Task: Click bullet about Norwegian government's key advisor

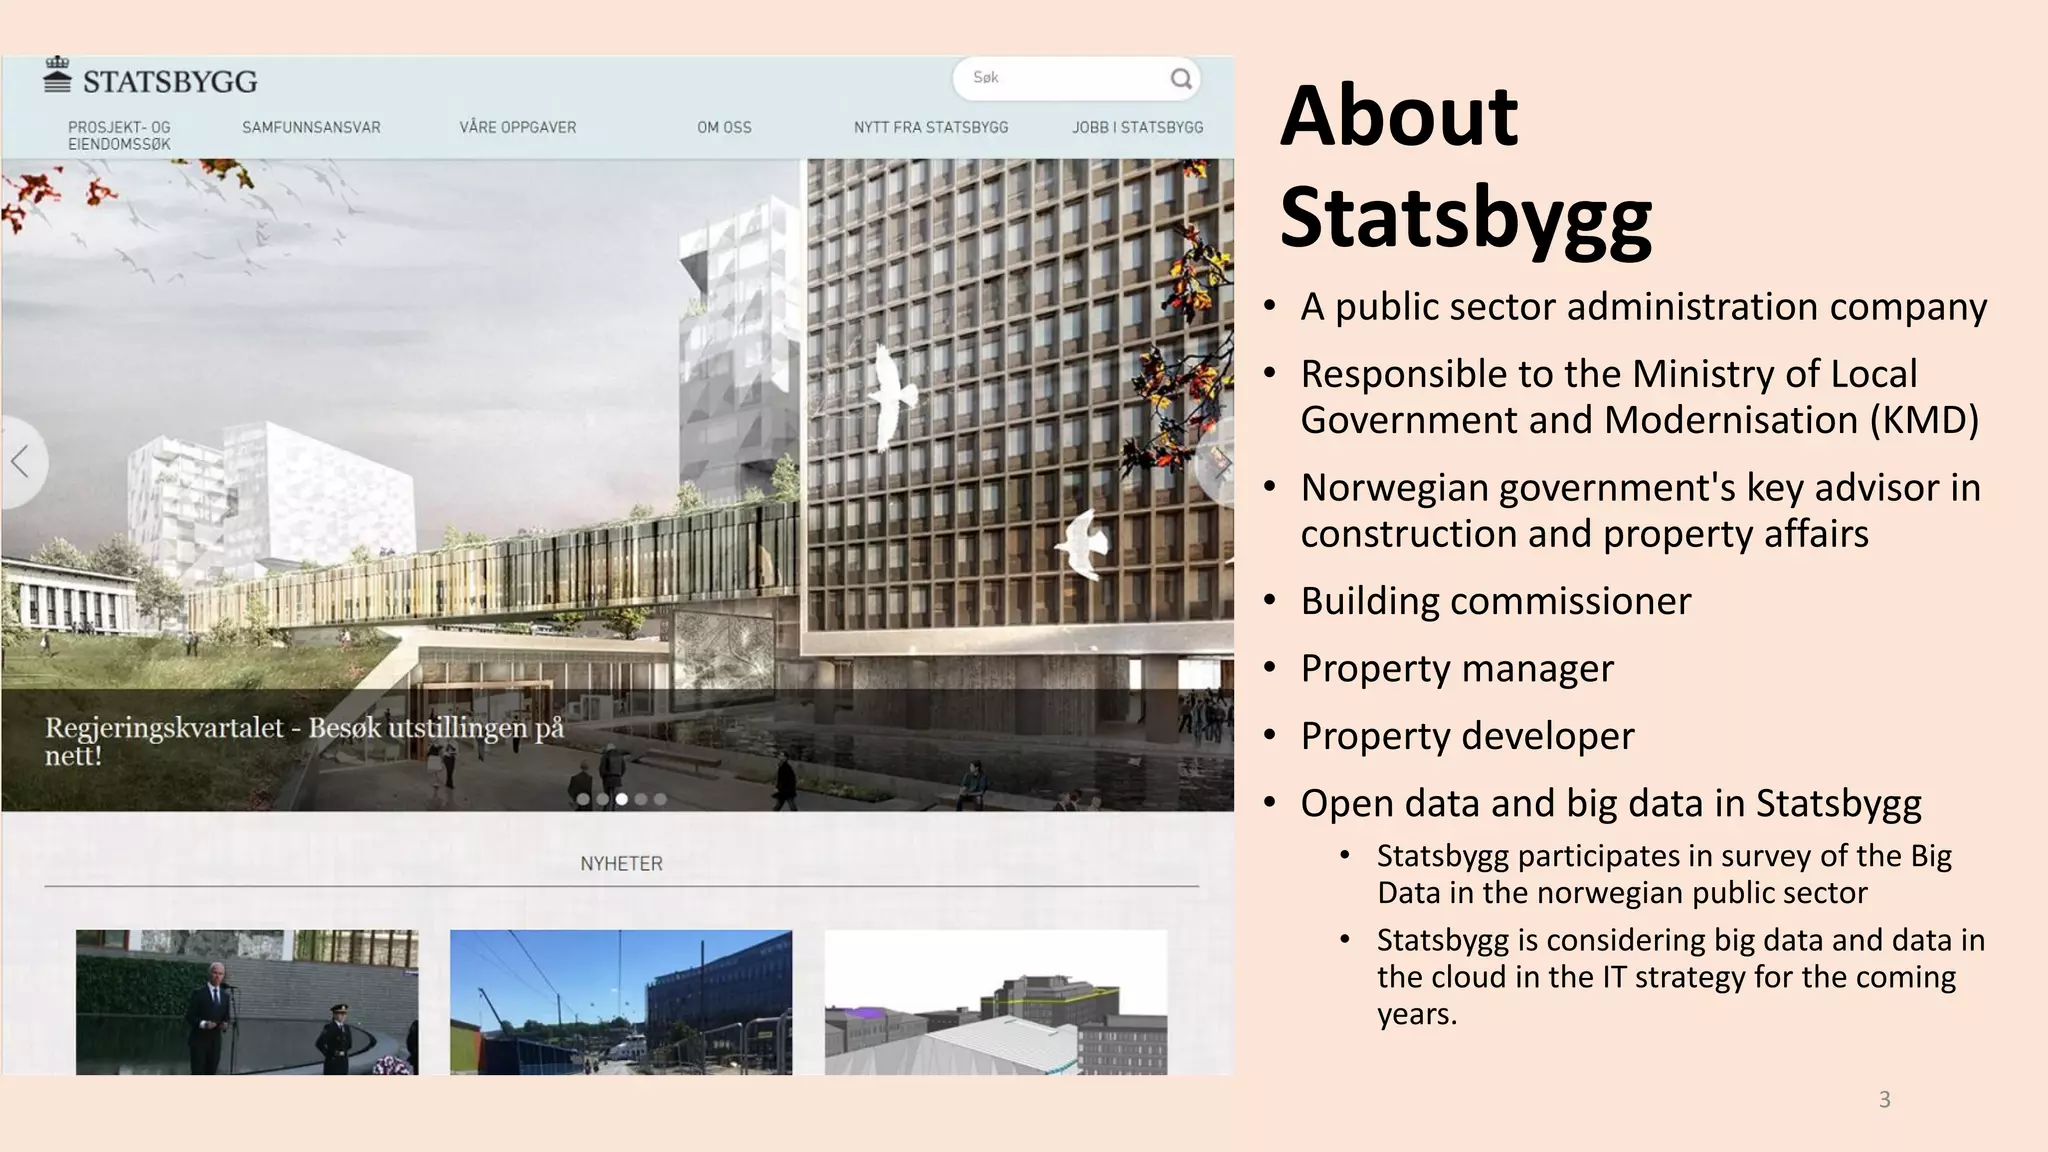Action: [x=1640, y=511]
